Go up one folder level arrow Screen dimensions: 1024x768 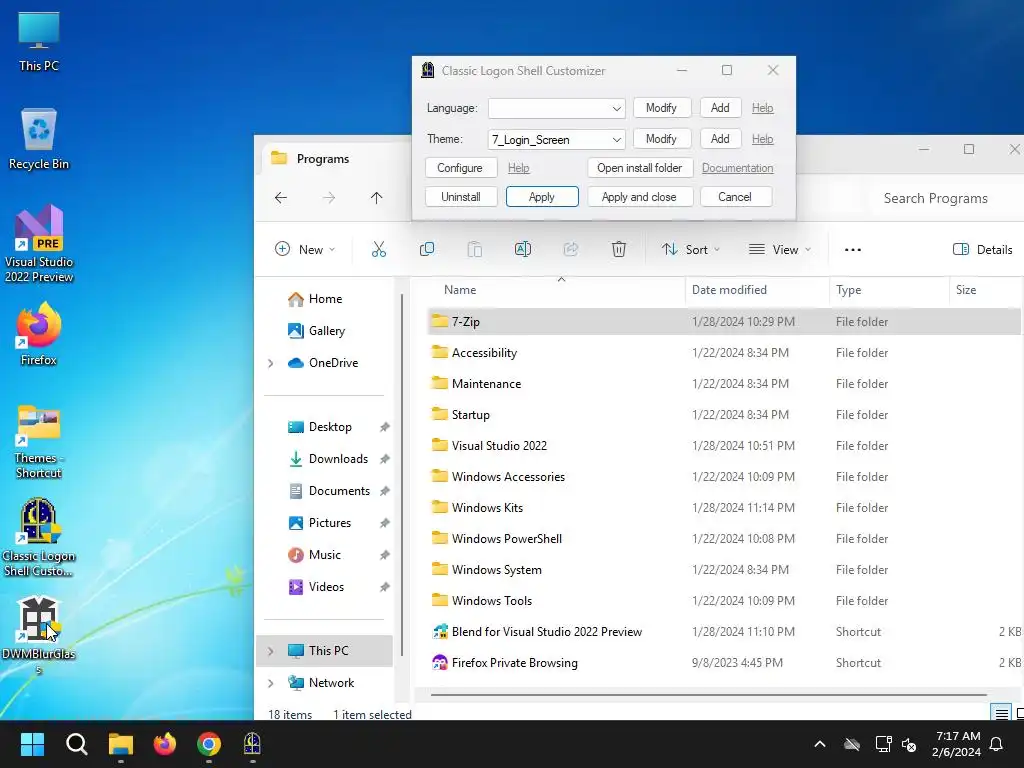click(376, 198)
